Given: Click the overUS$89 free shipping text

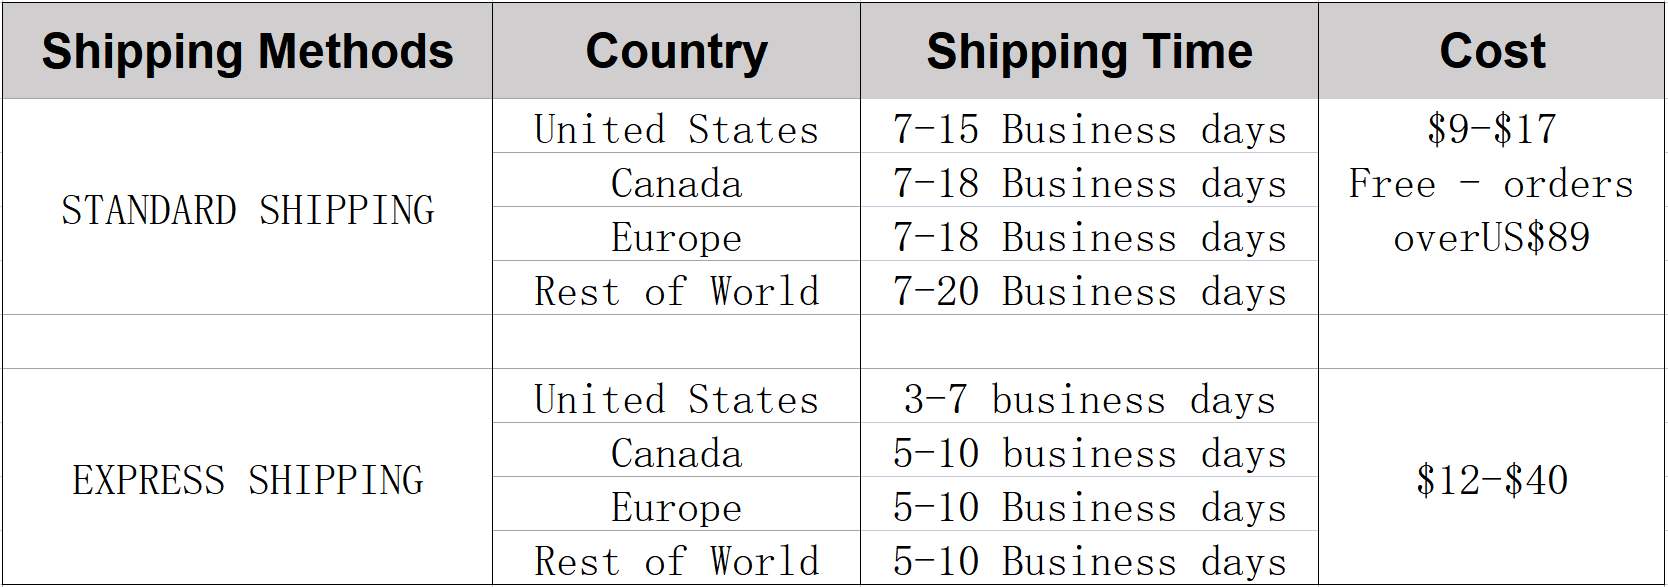Looking at the screenshot, I should 1491,237.
